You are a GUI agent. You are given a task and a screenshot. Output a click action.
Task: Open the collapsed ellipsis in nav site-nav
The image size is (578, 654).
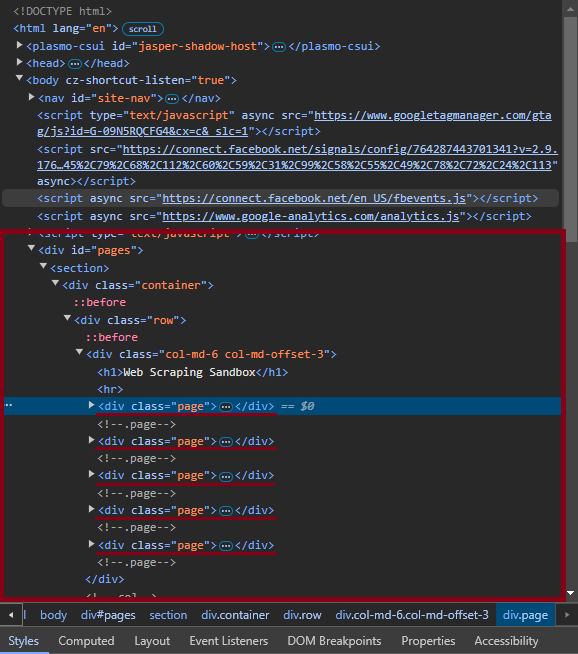pyautogui.click(x=172, y=99)
